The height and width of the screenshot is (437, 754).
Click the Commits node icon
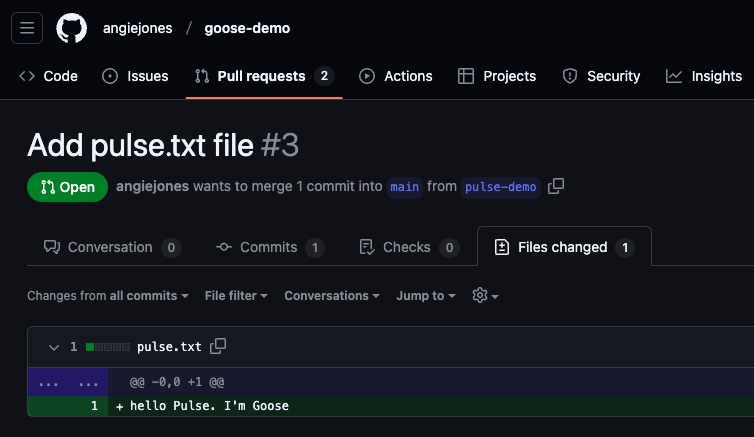pyautogui.click(x=224, y=247)
